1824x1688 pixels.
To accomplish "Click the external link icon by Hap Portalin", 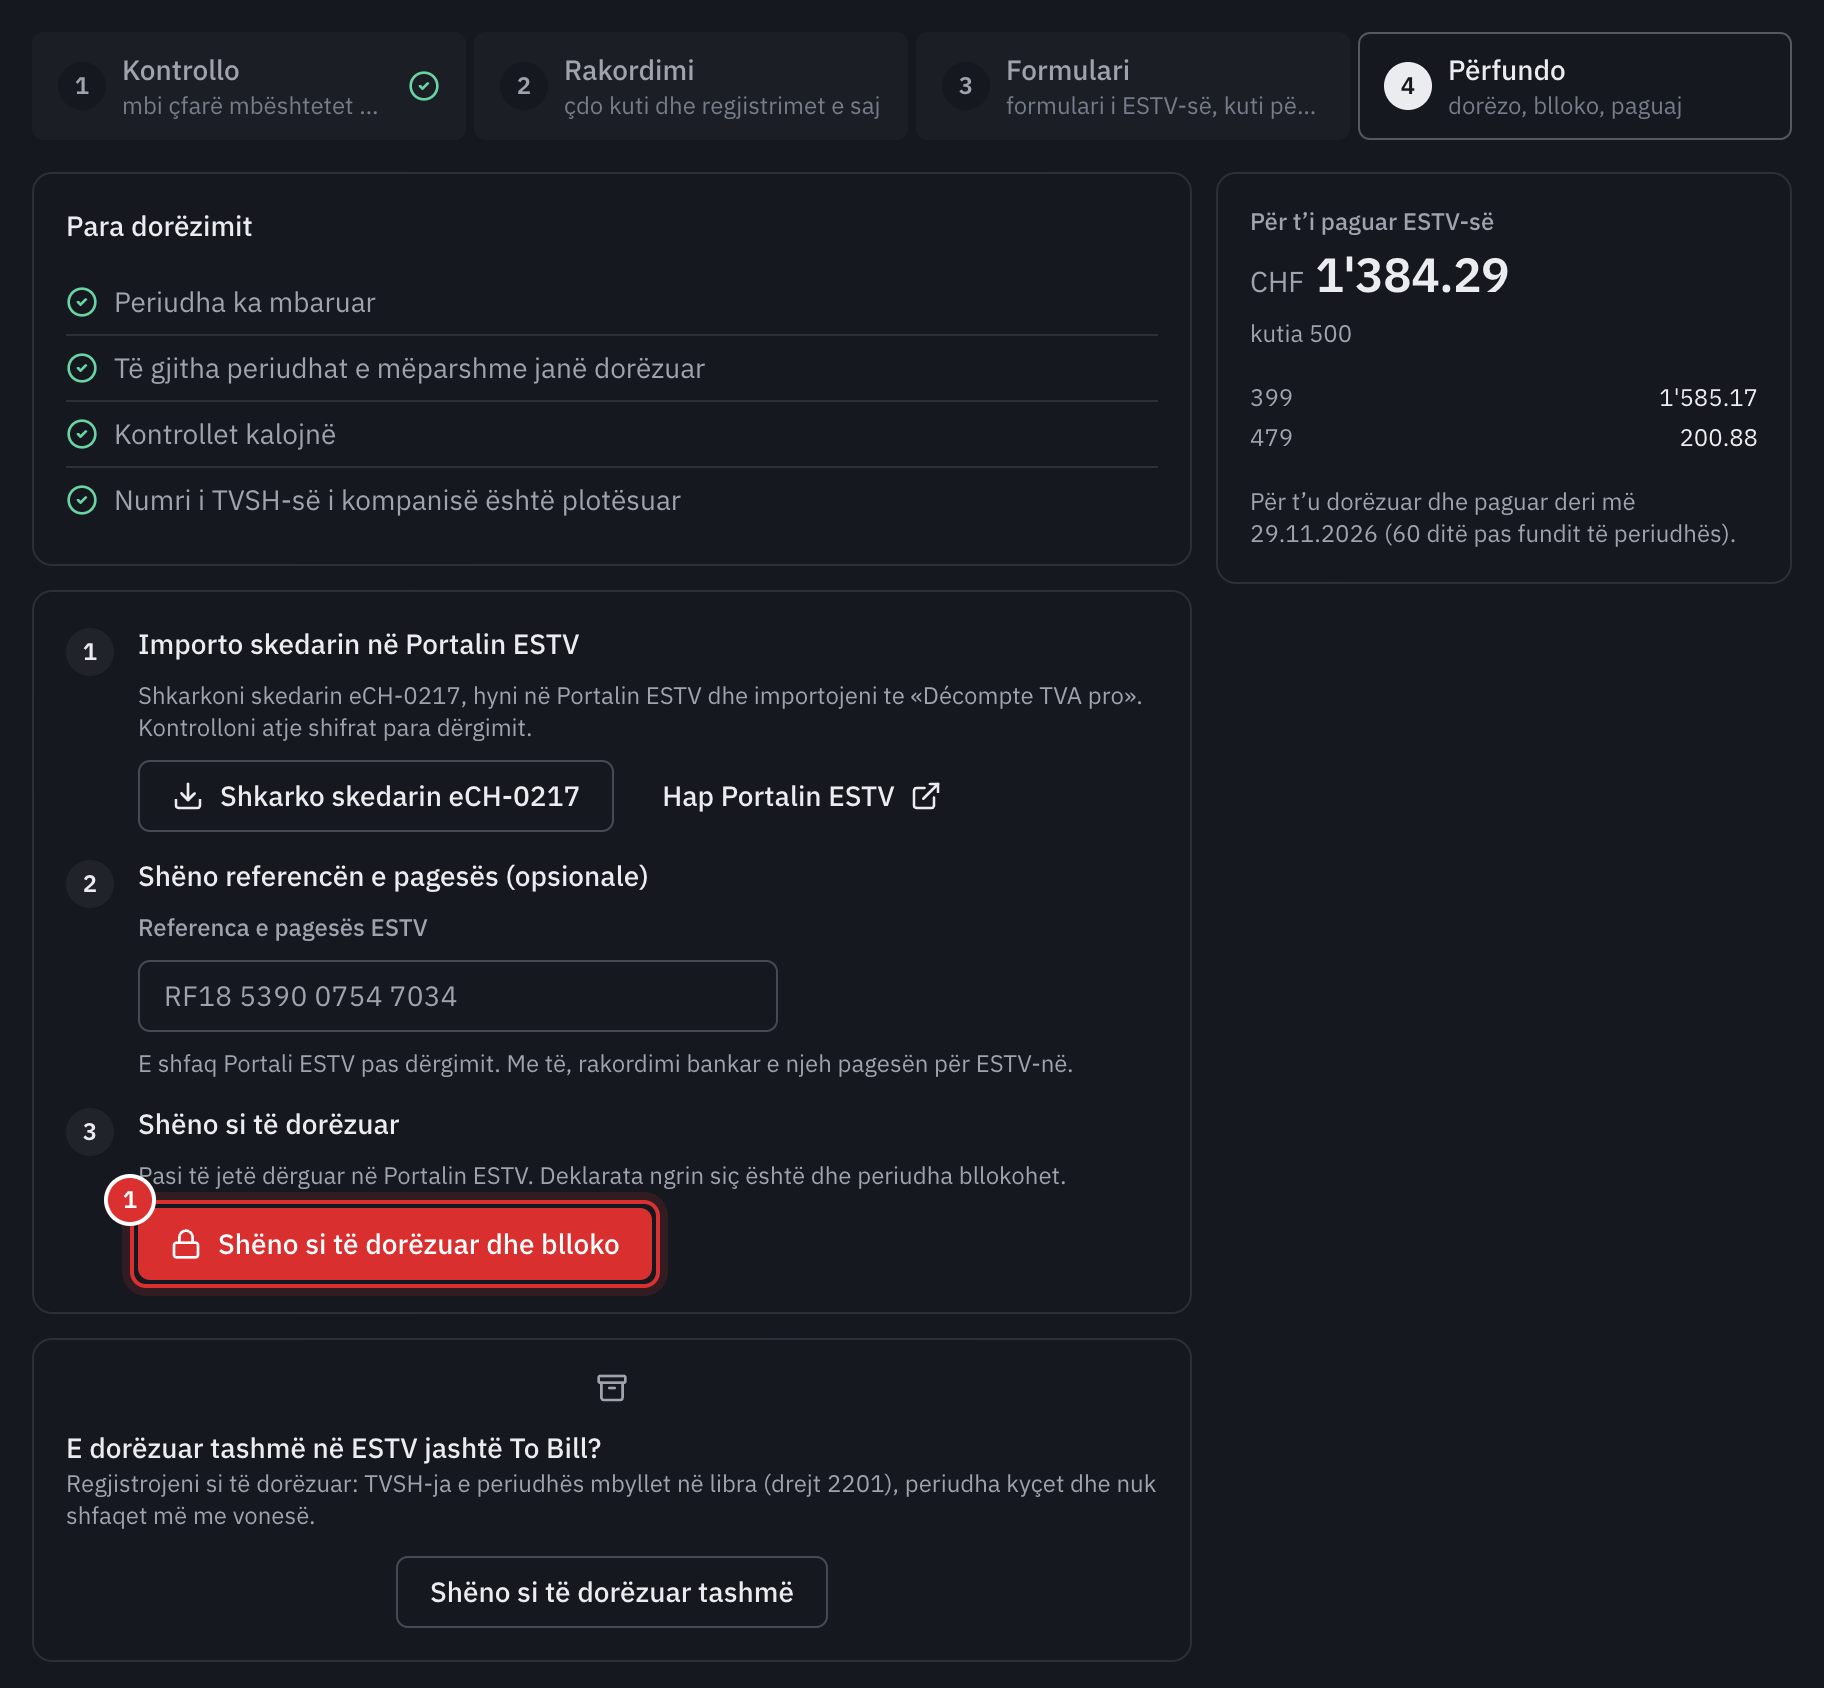I will tap(926, 796).
